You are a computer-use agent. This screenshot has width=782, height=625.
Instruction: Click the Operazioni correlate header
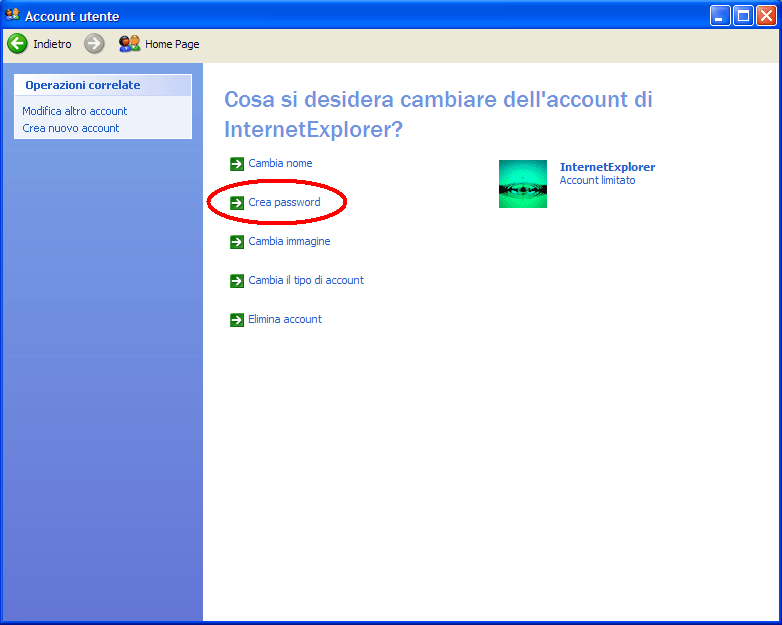pos(103,85)
